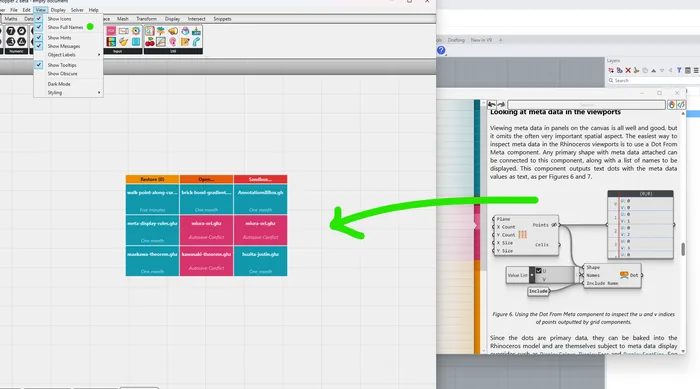
Task: Select the pink ear Util icon
Action: (173, 42)
